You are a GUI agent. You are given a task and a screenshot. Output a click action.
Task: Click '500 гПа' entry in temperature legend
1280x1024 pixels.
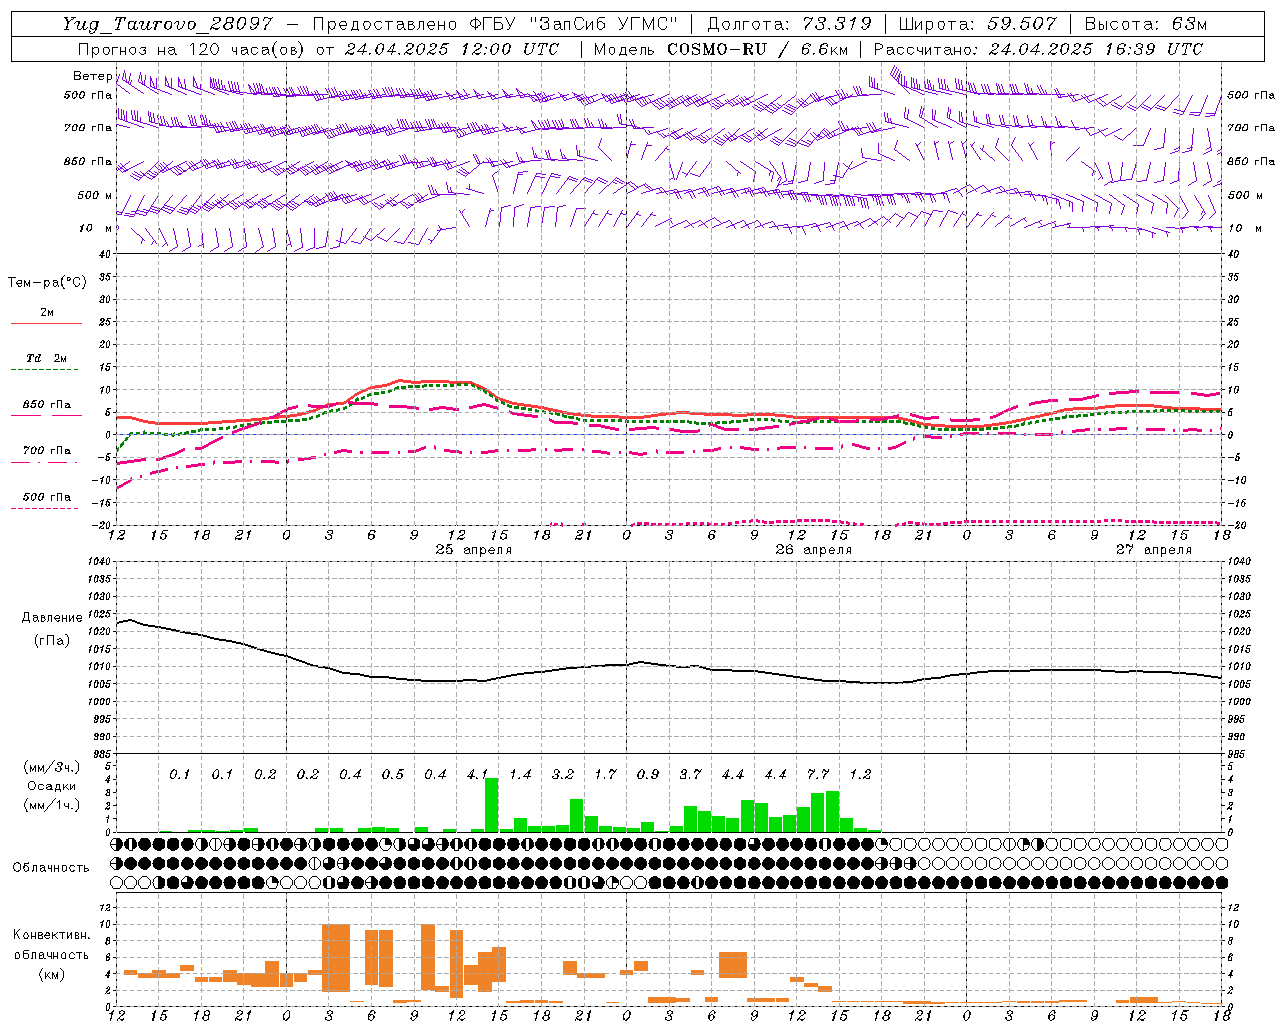[x=47, y=497]
